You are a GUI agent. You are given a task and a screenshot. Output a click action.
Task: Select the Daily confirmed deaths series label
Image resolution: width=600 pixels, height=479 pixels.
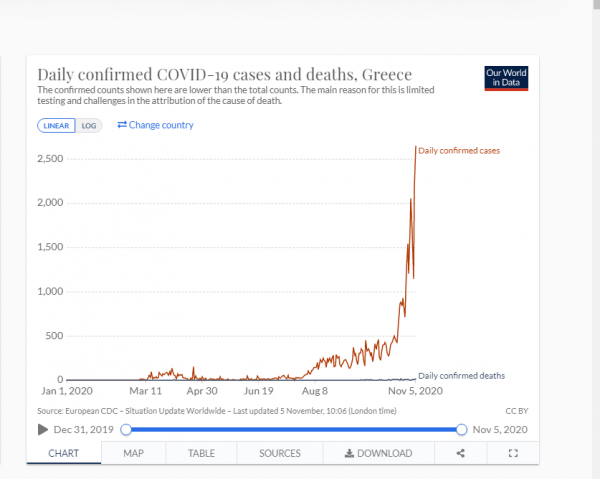pos(460,375)
